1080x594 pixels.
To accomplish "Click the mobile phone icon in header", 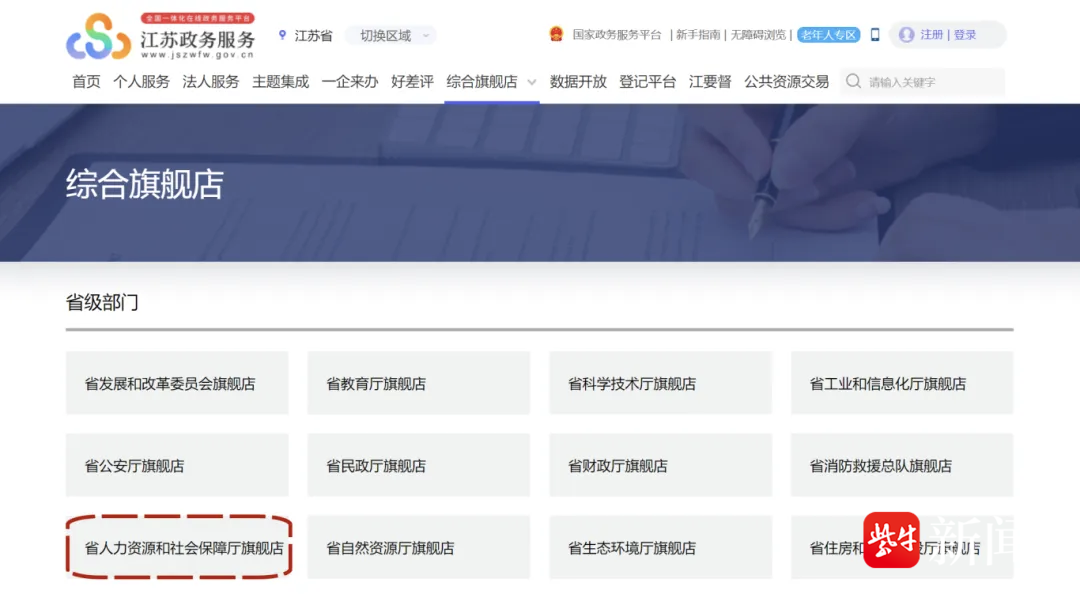I will click(x=875, y=35).
